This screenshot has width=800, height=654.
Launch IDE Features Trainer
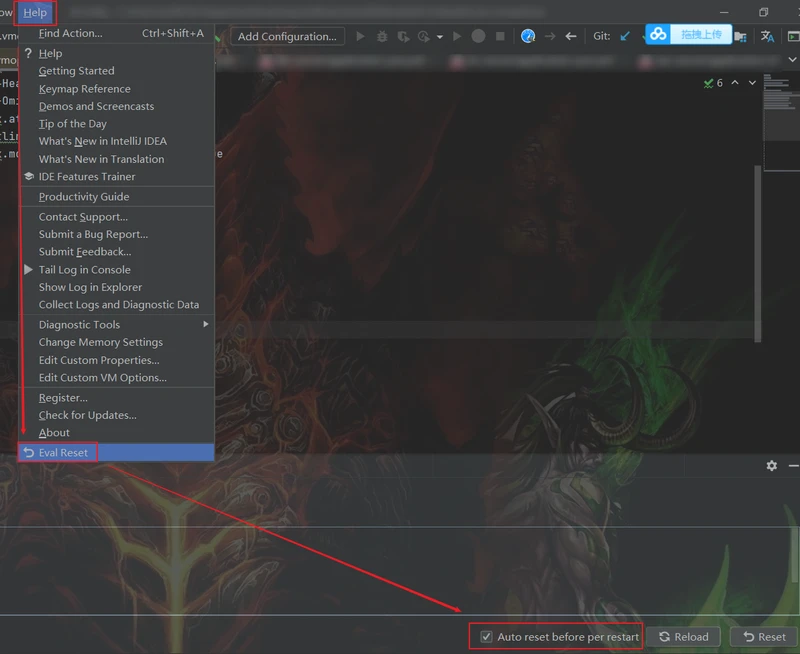[117, 177]
